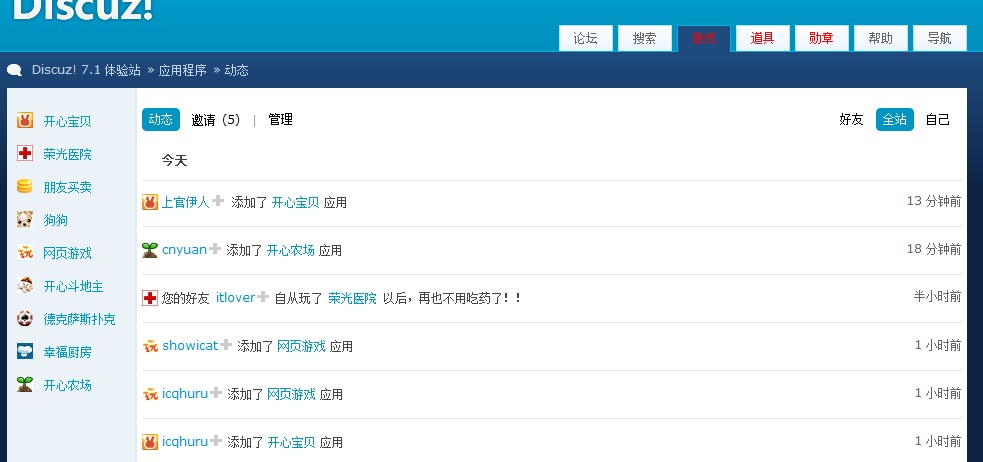Viewport: 983px width, 462px height.
Task: Click plus icon next to icqhuru 开心宝贝 row
Action: [216, 441]
